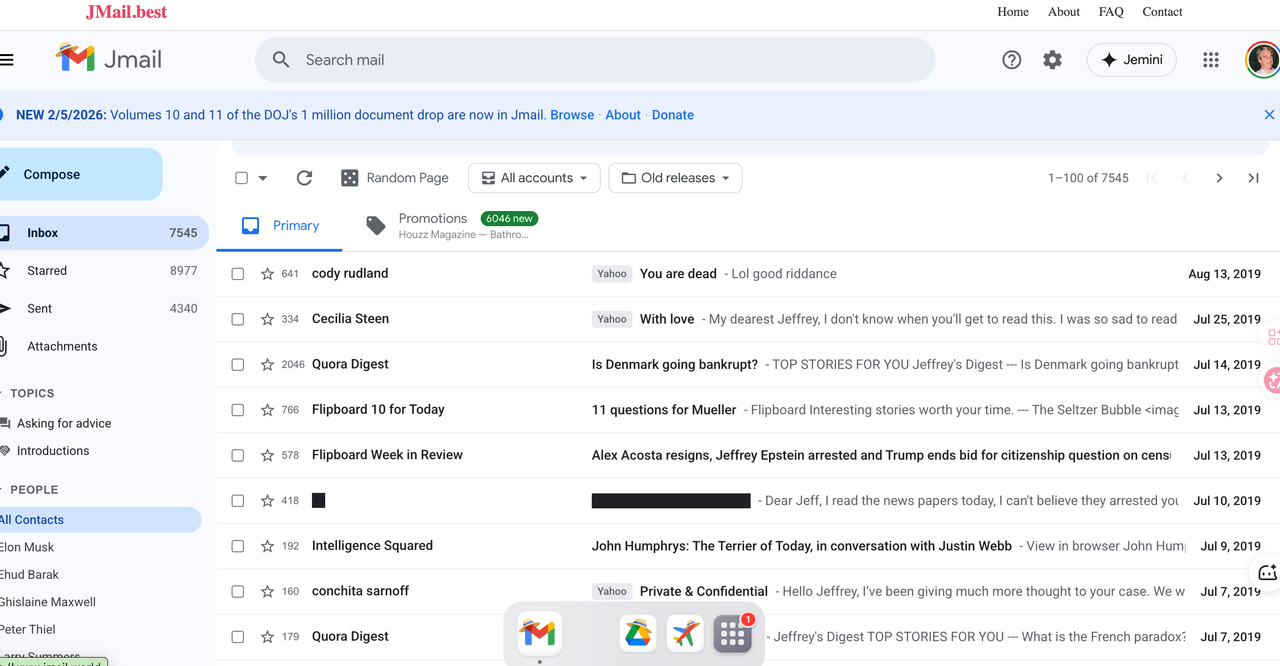Open the Jemini assistant
The image size is (1280, 666).
(1132, 60)
